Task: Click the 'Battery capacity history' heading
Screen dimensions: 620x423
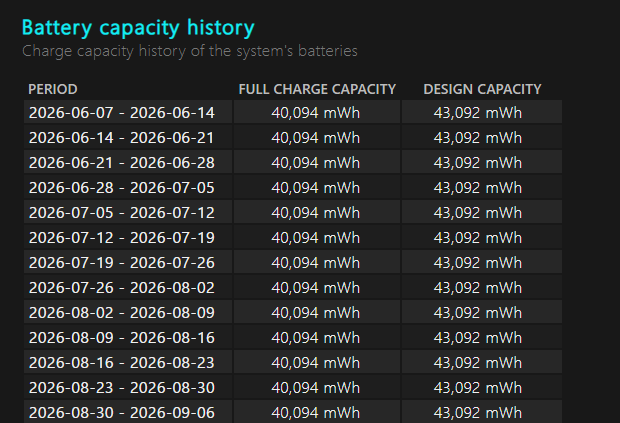Action: click(138, 28)
